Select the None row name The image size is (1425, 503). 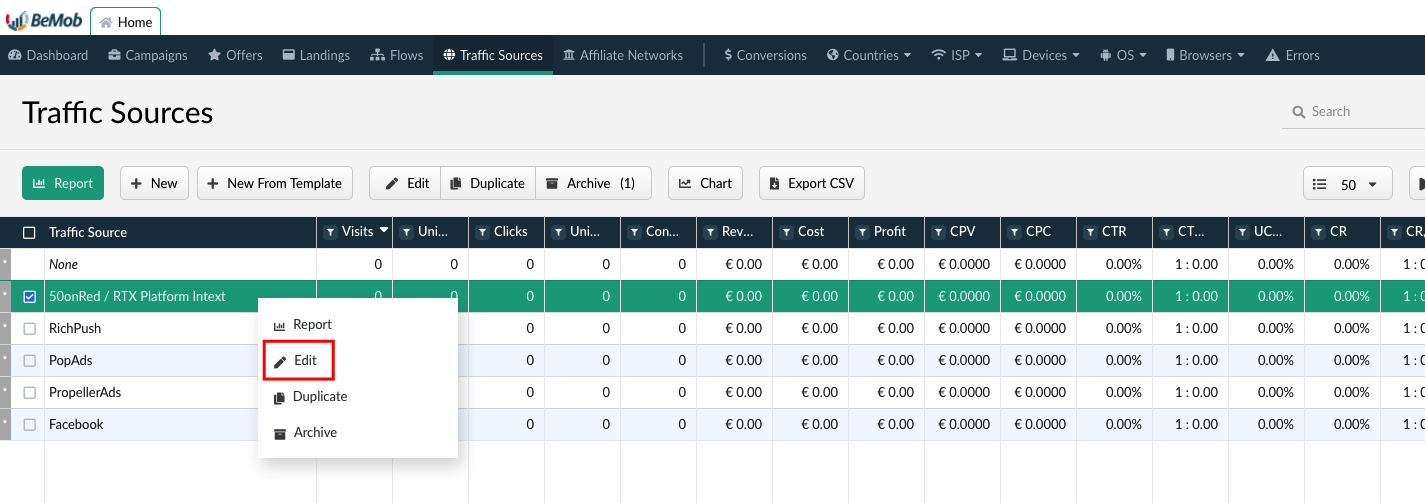[x=63, y=264]
